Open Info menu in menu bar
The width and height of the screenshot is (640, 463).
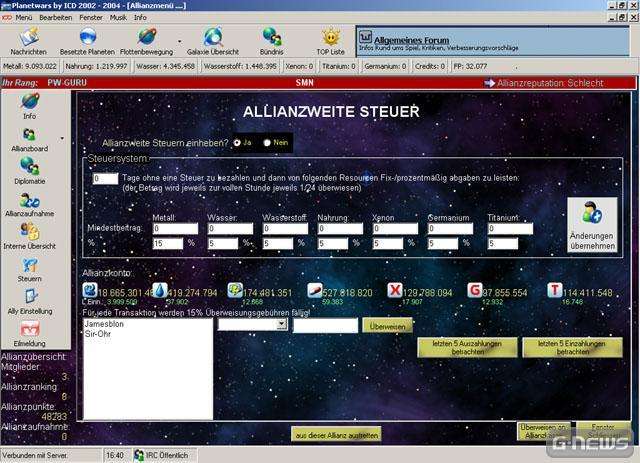140,18
